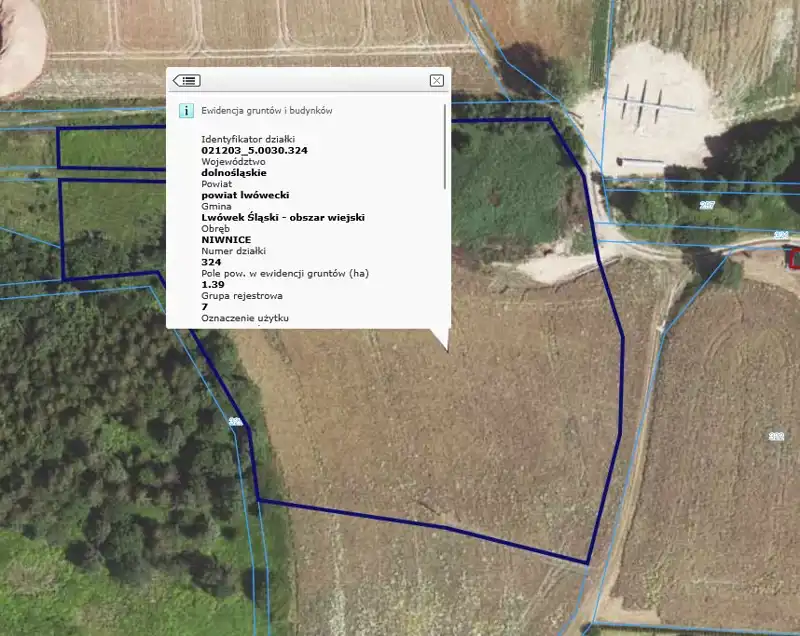
Task: Select the "Ewidencja gruntów i budynków" heading
Action: 267,111
